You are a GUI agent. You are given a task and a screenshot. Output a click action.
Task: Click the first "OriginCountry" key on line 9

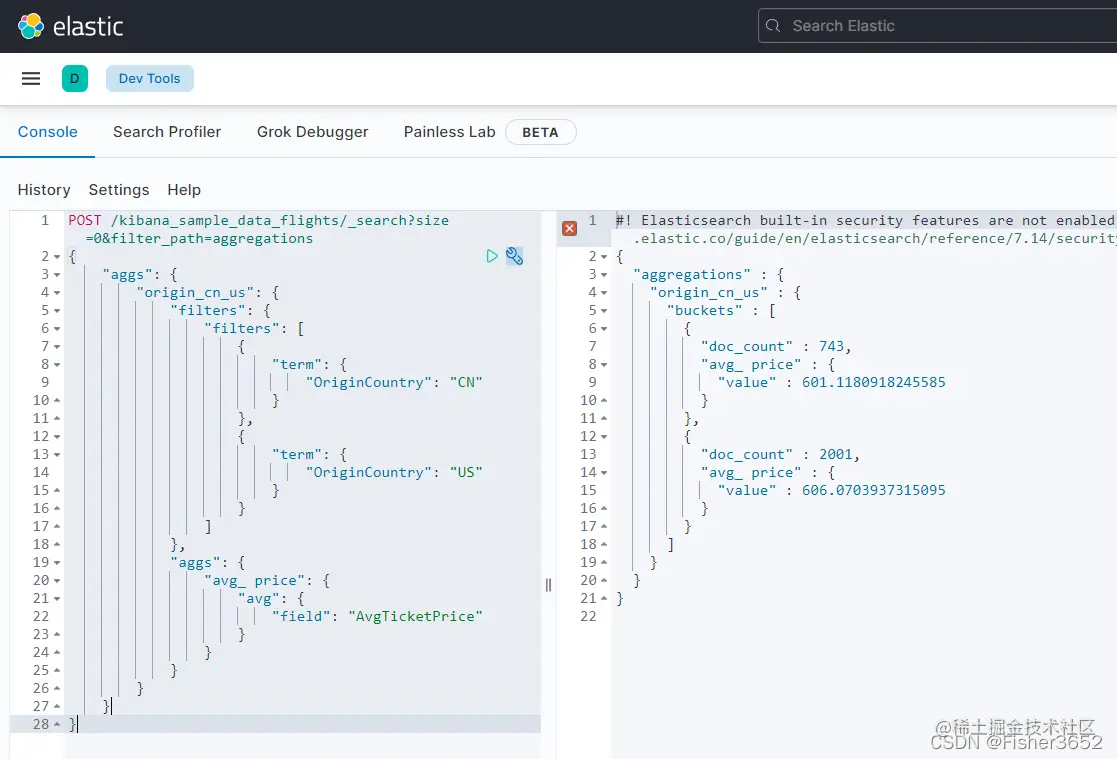(x=368, y=382)
